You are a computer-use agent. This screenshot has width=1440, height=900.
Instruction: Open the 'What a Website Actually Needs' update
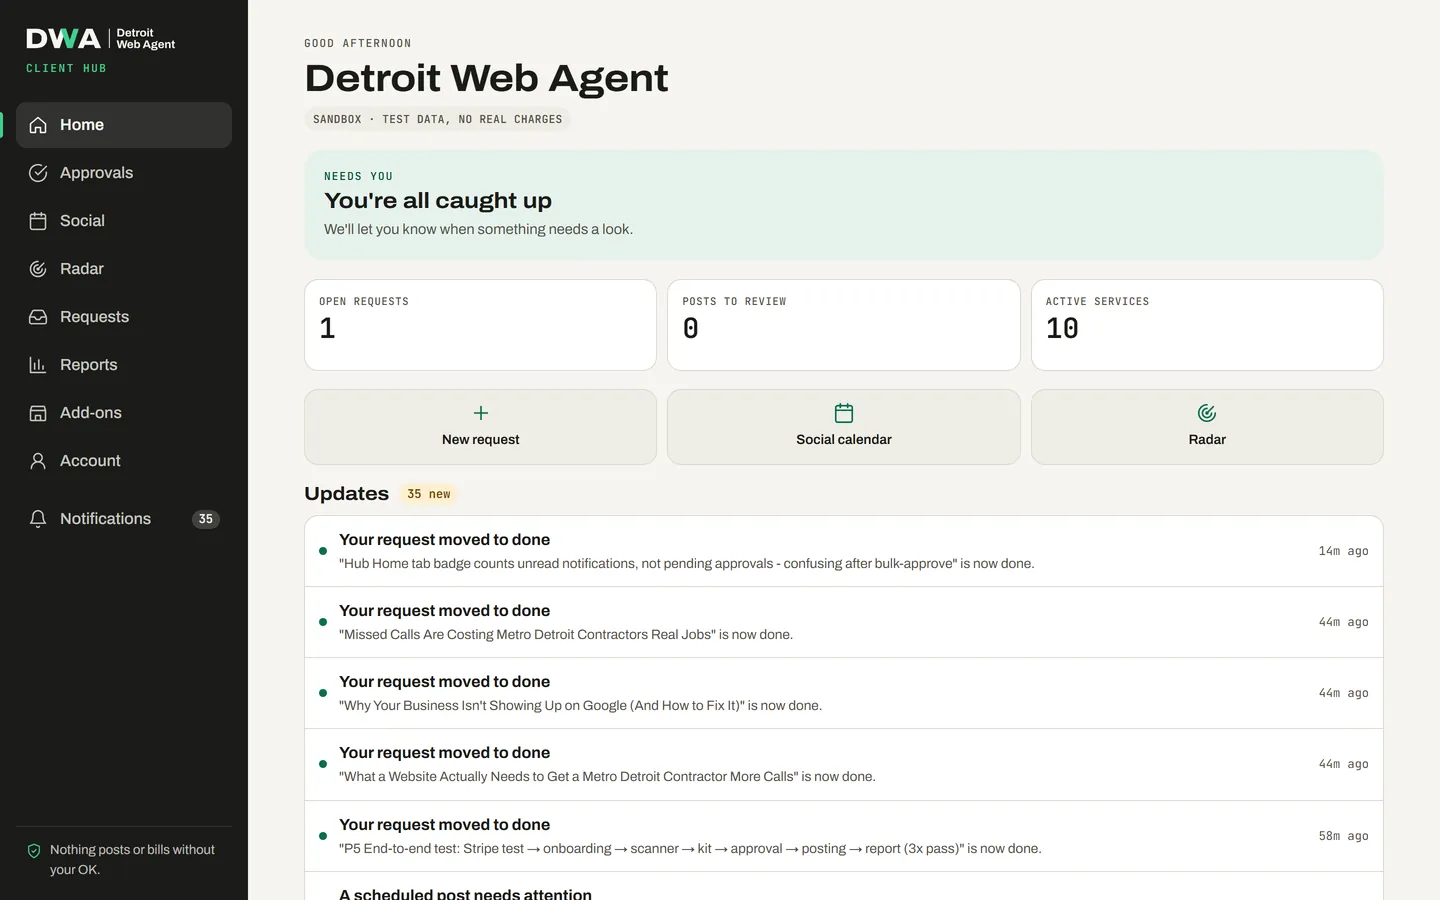tap(844, 764)
